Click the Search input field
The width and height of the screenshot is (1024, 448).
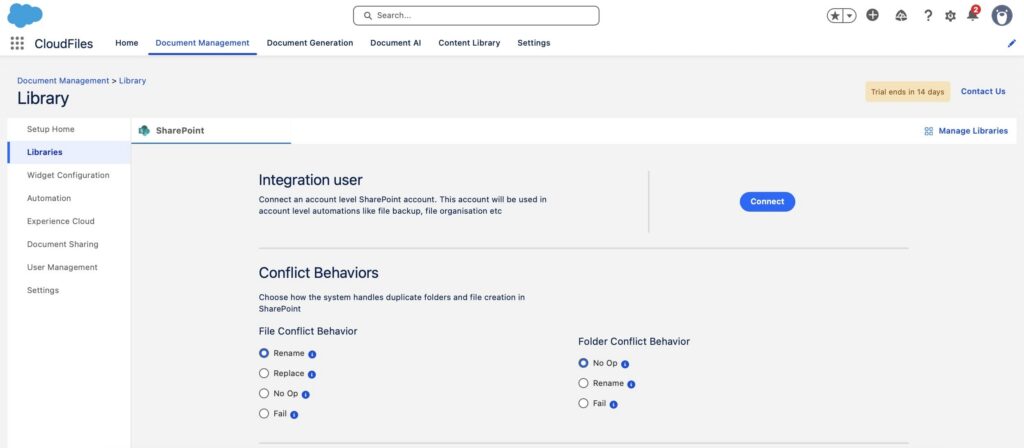pyautogui.click(x=476, y=16)
